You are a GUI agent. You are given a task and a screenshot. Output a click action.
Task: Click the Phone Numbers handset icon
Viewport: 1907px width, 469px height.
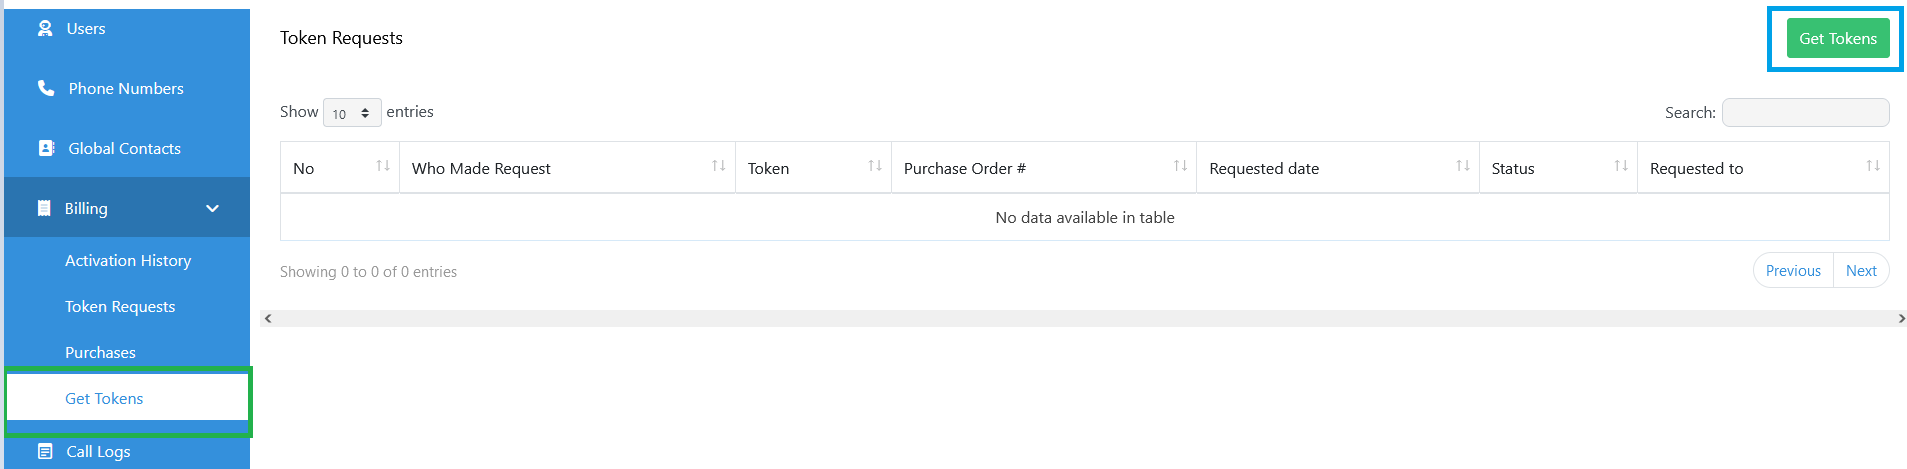point(46,88)
